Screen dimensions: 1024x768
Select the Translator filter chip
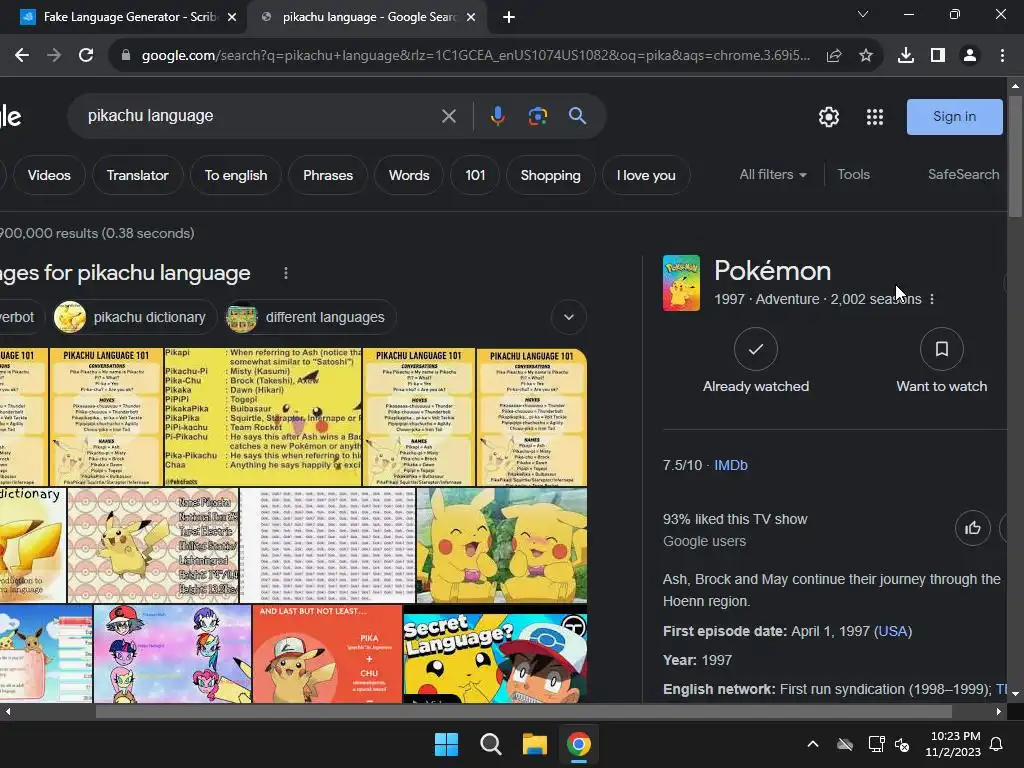[137, 175]
